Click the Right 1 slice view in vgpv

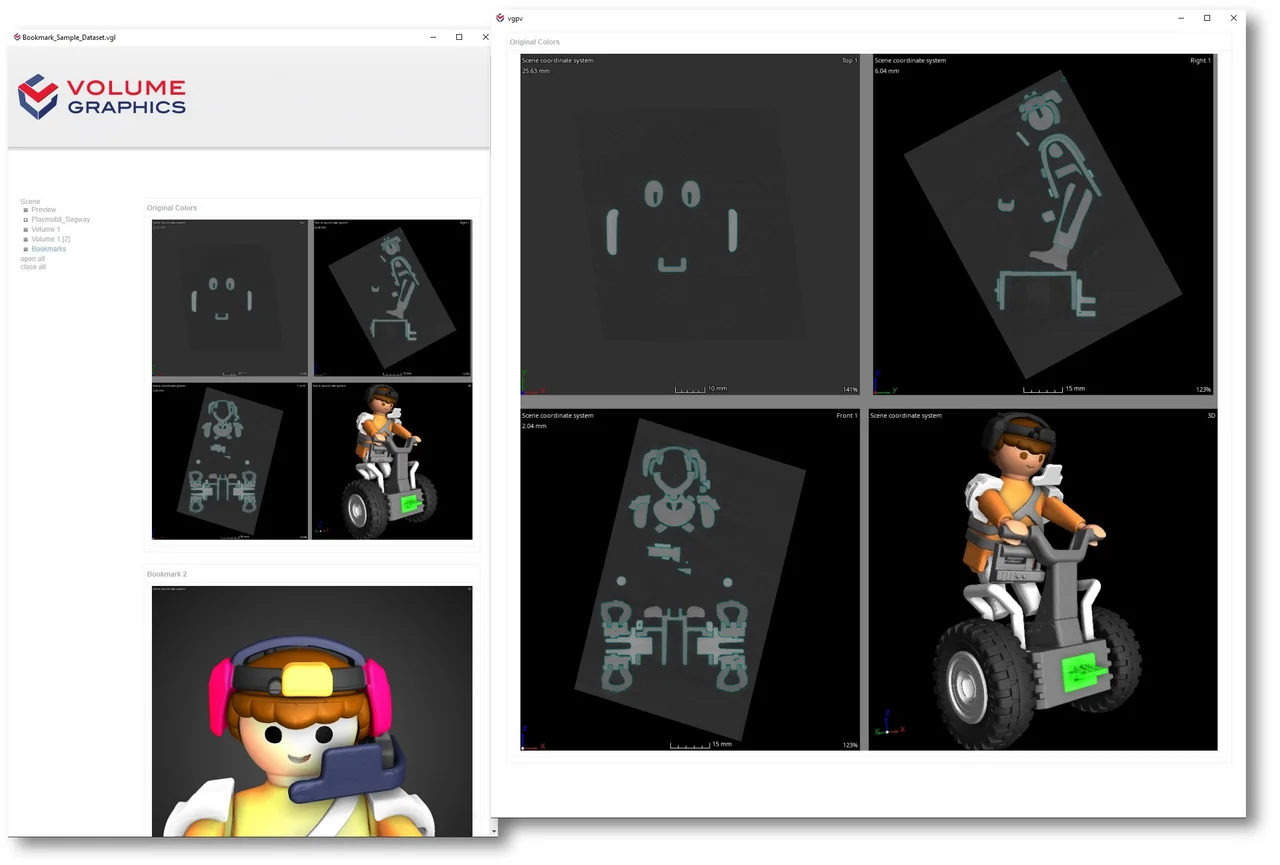(x=1043, y=224)
